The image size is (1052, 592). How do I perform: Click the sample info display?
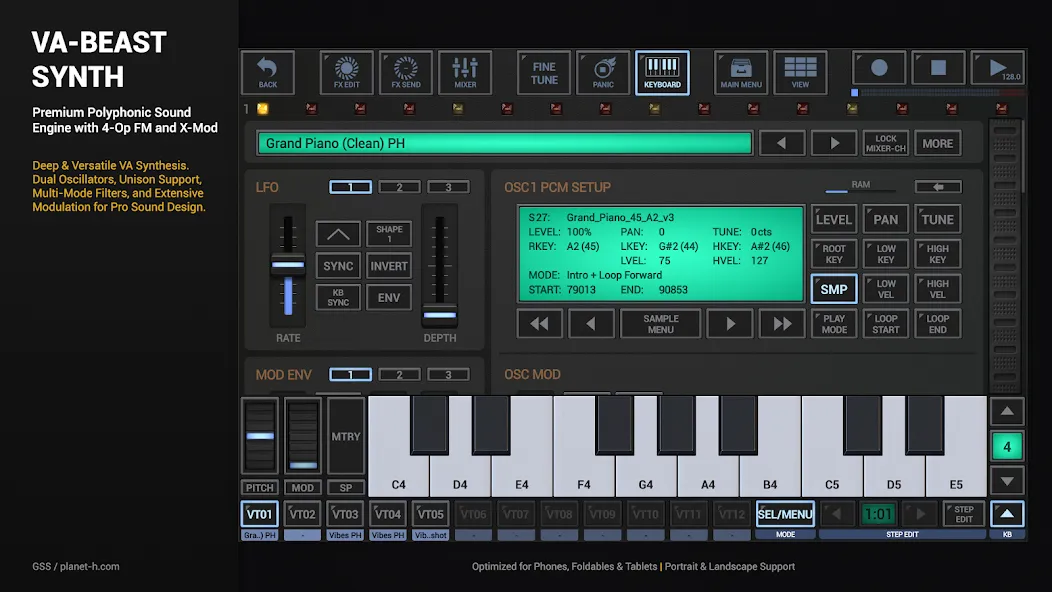pos(661,254)
